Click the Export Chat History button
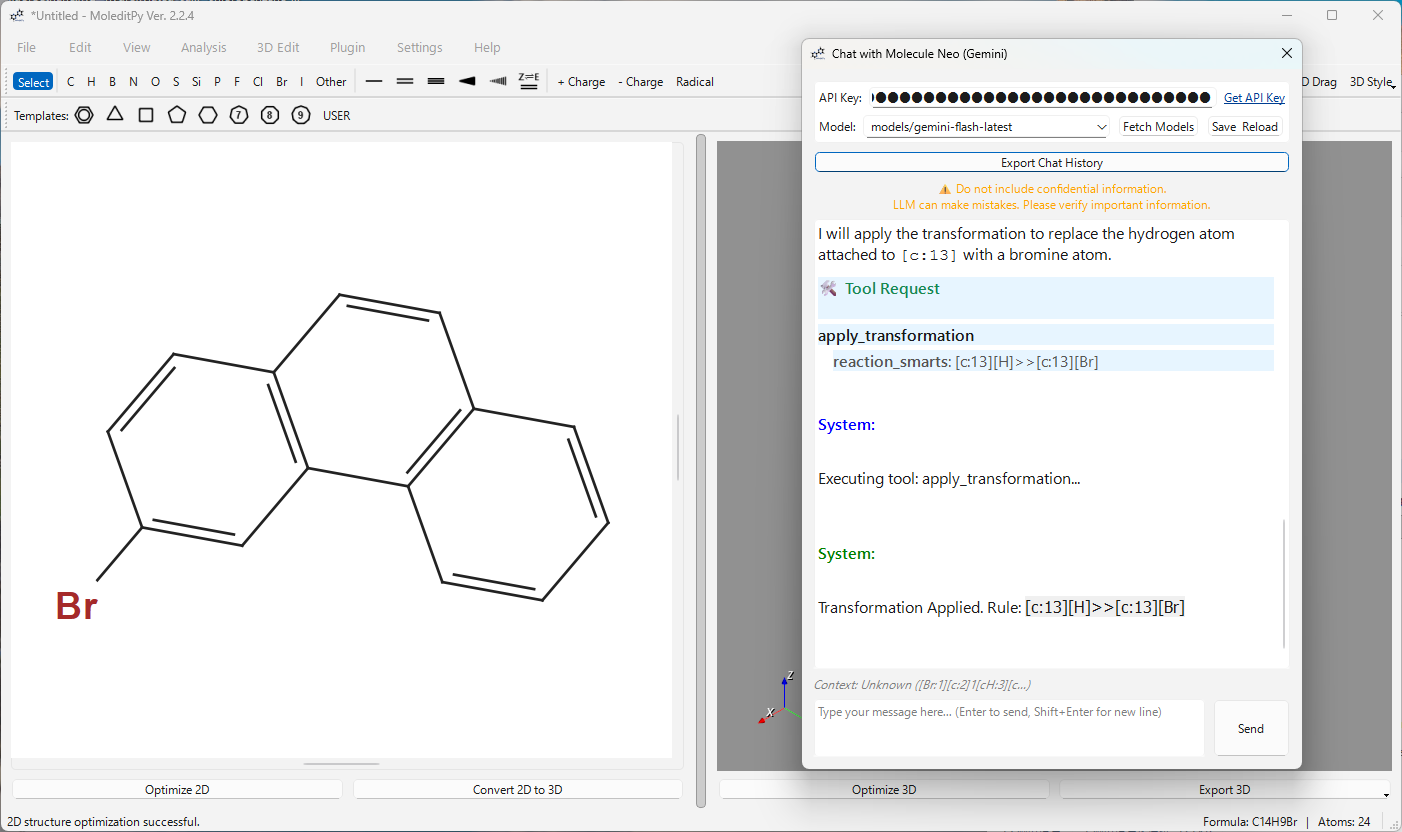This screenshot has height=832, width=1402. (x=1051, y=162)
